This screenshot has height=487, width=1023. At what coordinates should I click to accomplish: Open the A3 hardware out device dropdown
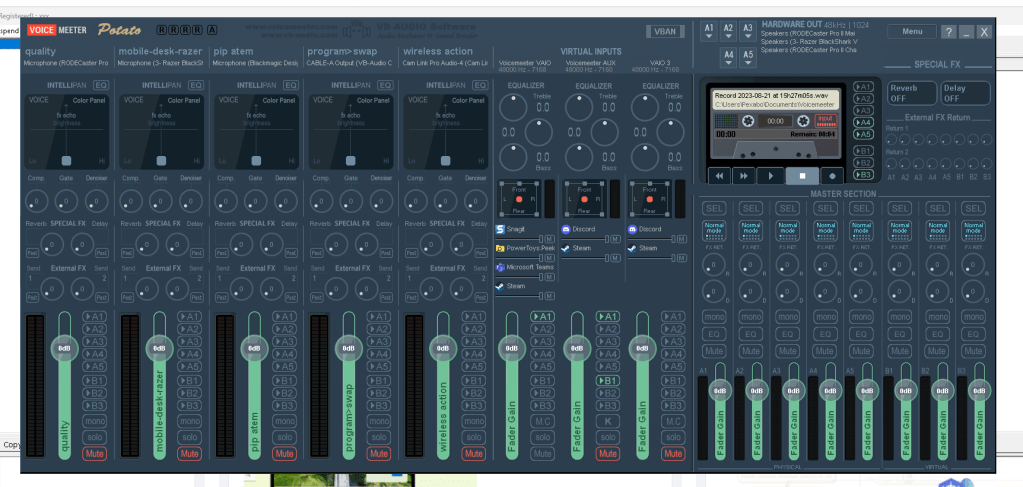[x=748, y=30]
